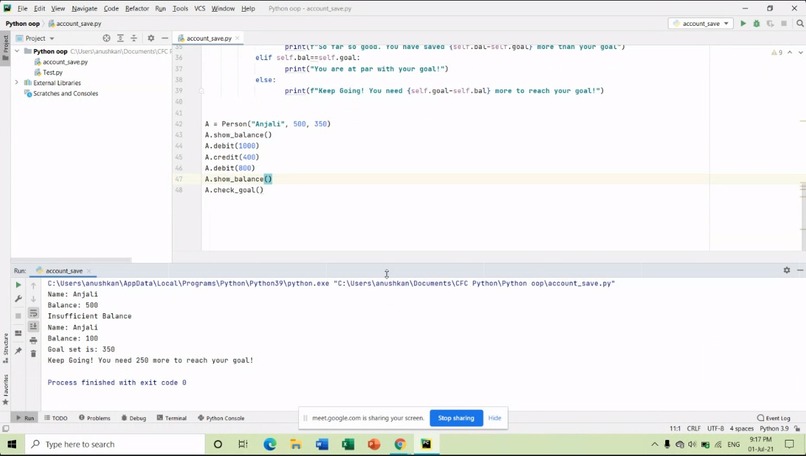
Task: Toggle Project side tool window stripe
Action: pyautogui.click(x=6, y=47)
